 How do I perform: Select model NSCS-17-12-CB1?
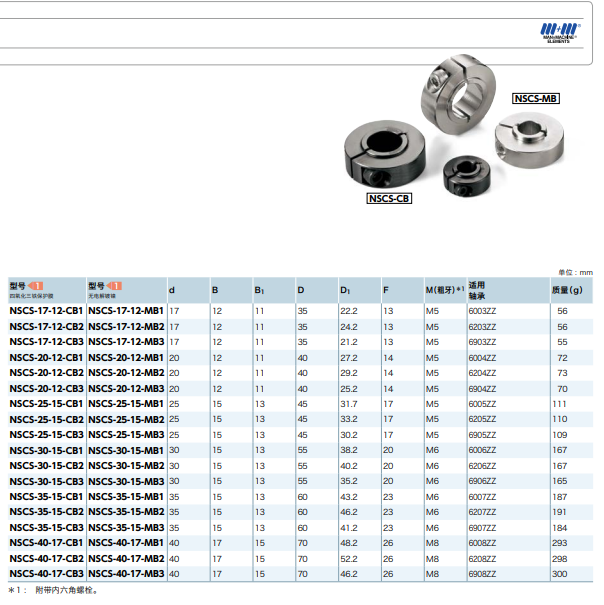point(46,311)
